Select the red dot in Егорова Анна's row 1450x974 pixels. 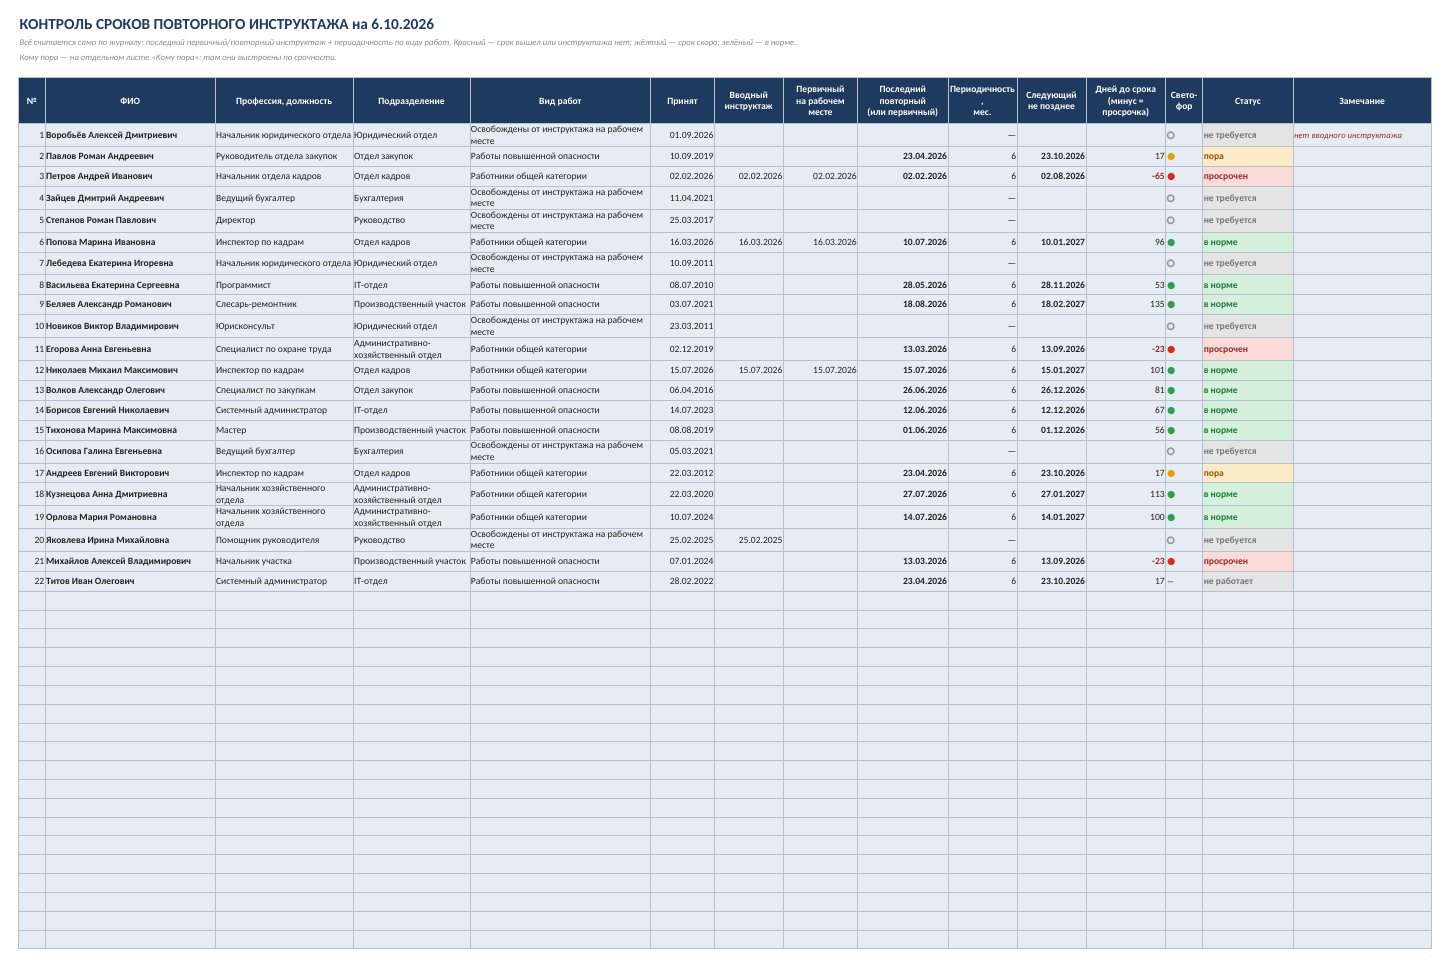pos(1171,349)
